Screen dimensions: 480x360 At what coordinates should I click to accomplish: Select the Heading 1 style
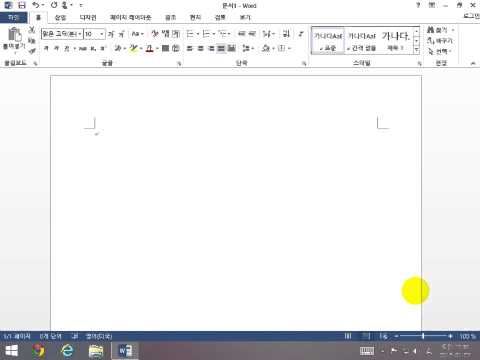pos(395,41)
